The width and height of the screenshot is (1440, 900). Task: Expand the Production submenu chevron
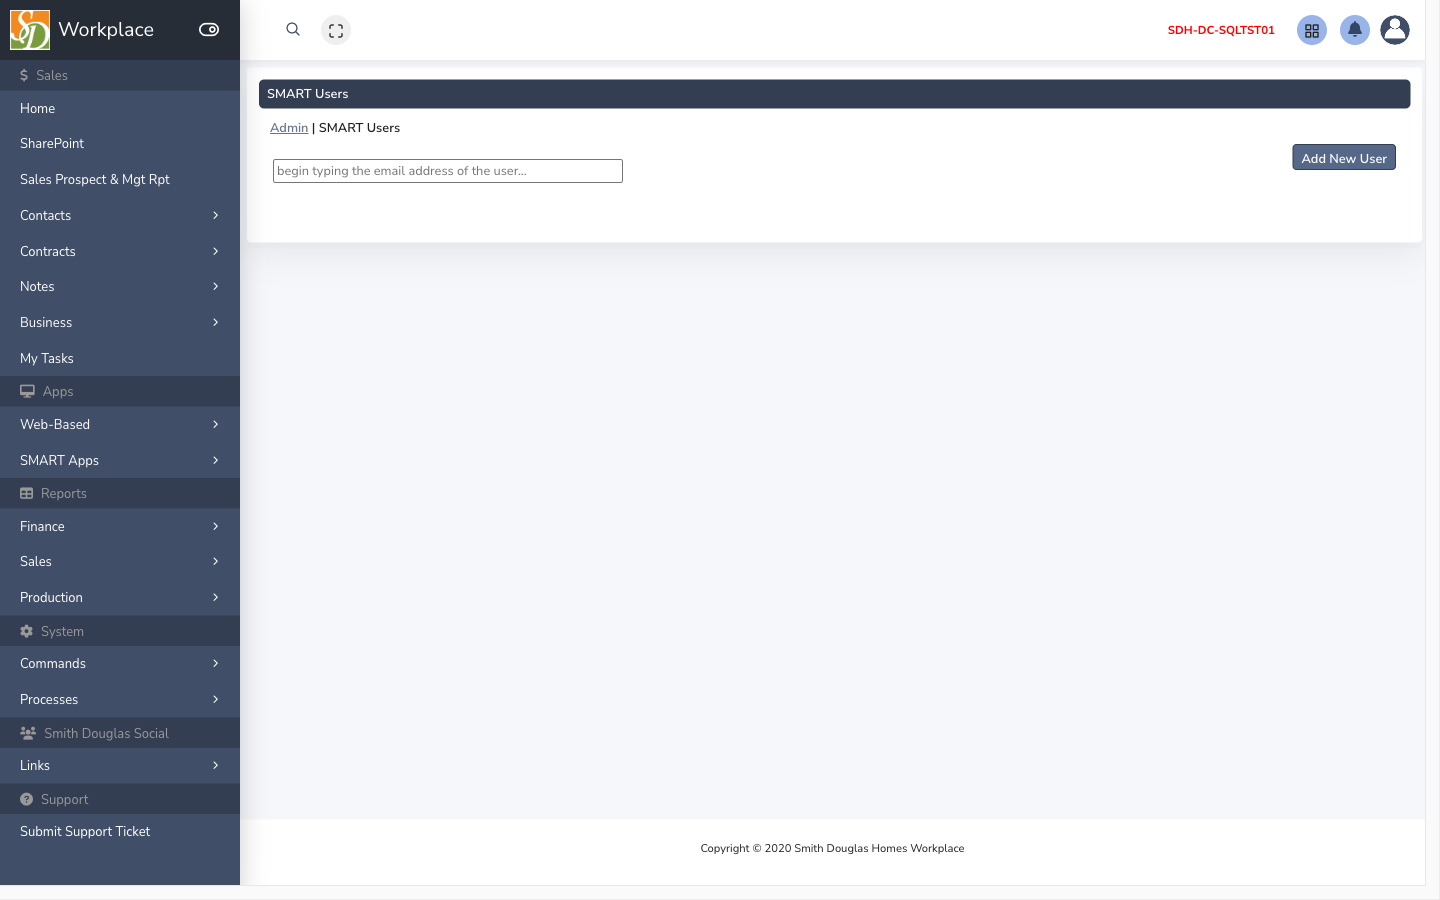[x=215, y=597]
